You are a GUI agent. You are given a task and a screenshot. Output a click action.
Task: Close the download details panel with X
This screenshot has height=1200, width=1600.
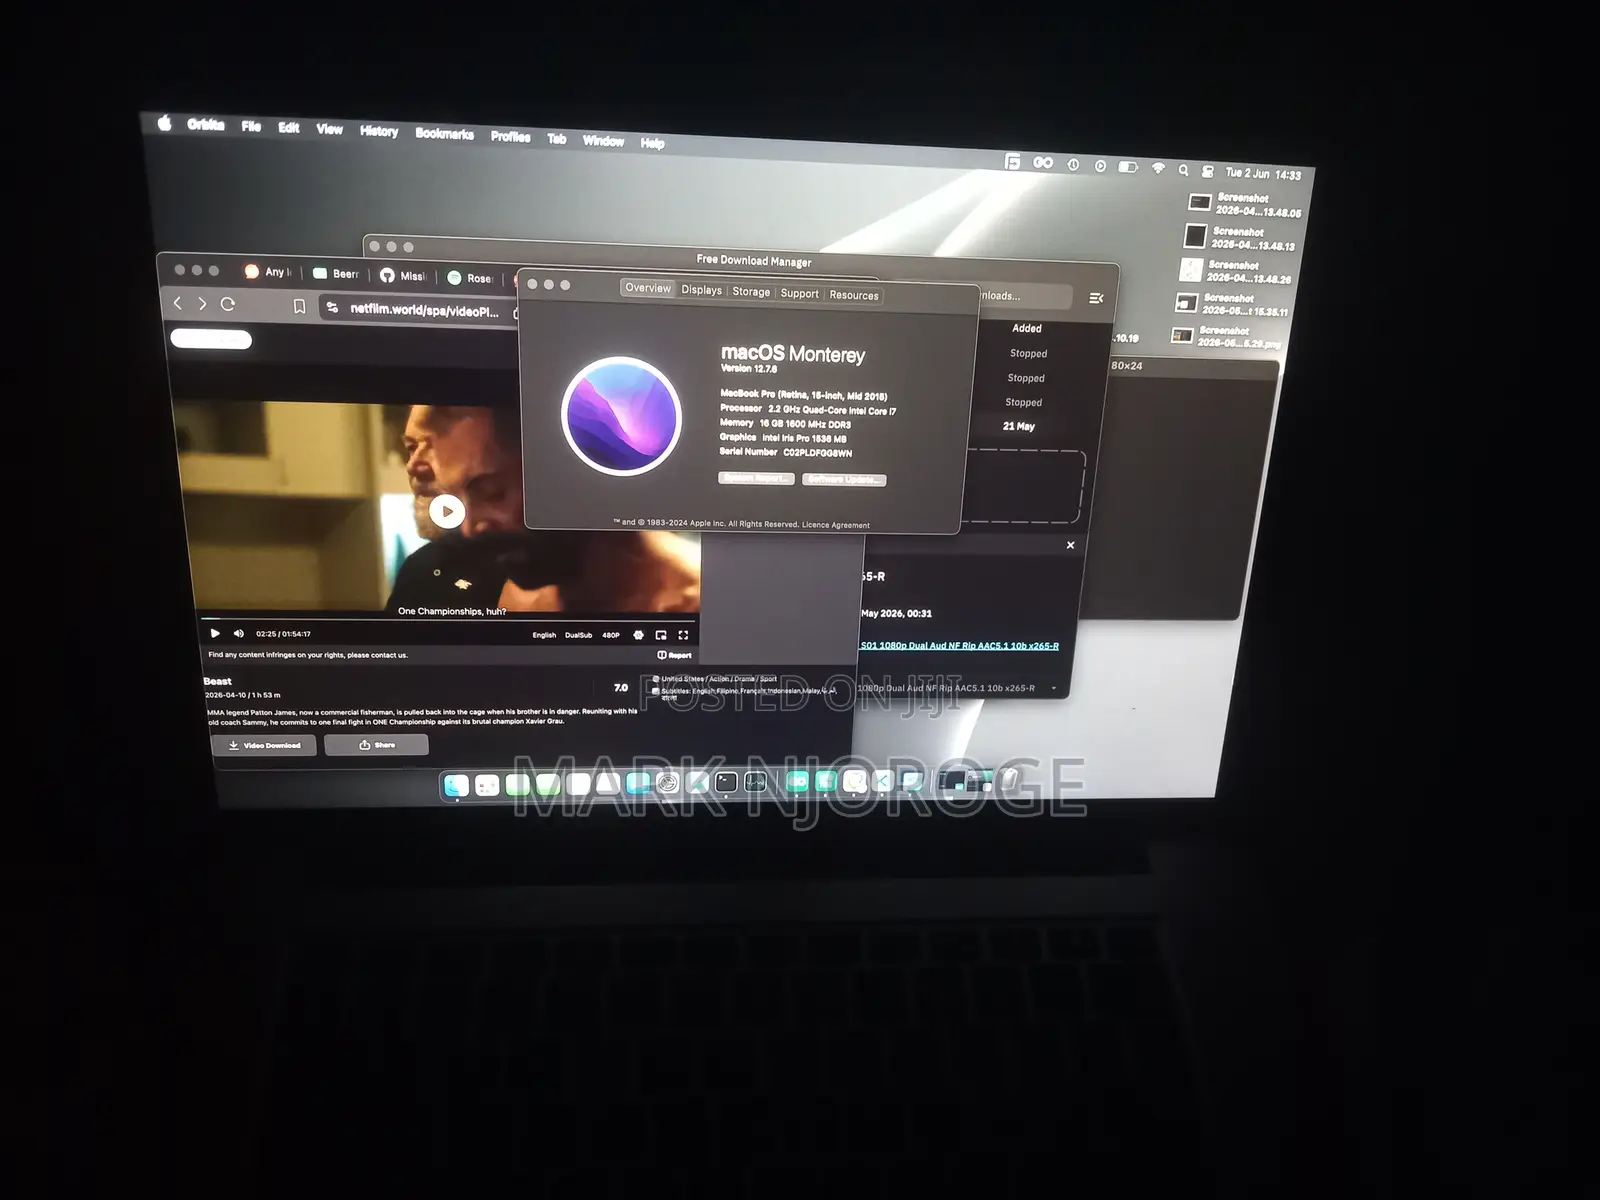point(1070,545)
